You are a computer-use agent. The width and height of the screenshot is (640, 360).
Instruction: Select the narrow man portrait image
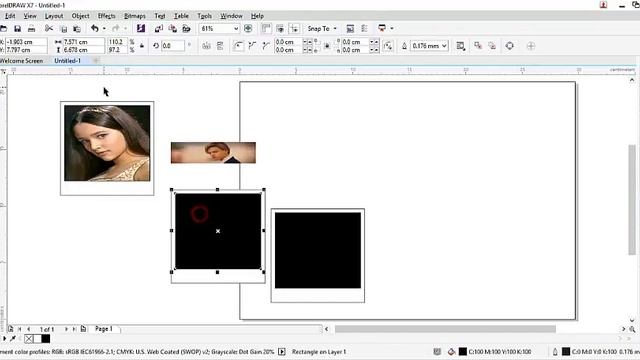pos(213,153)
